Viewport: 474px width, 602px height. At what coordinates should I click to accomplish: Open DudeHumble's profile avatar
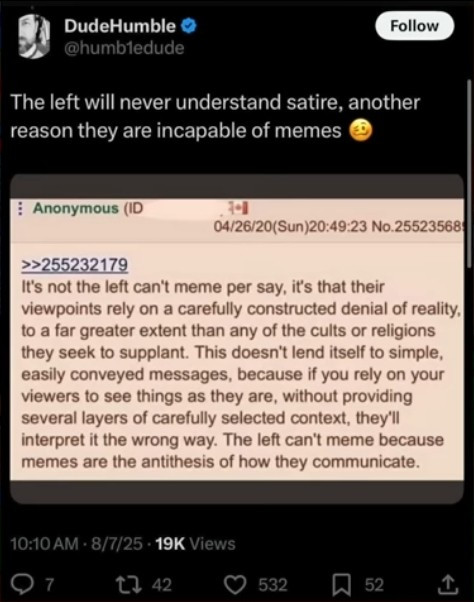pyautogui.click(x=34, y=36)
